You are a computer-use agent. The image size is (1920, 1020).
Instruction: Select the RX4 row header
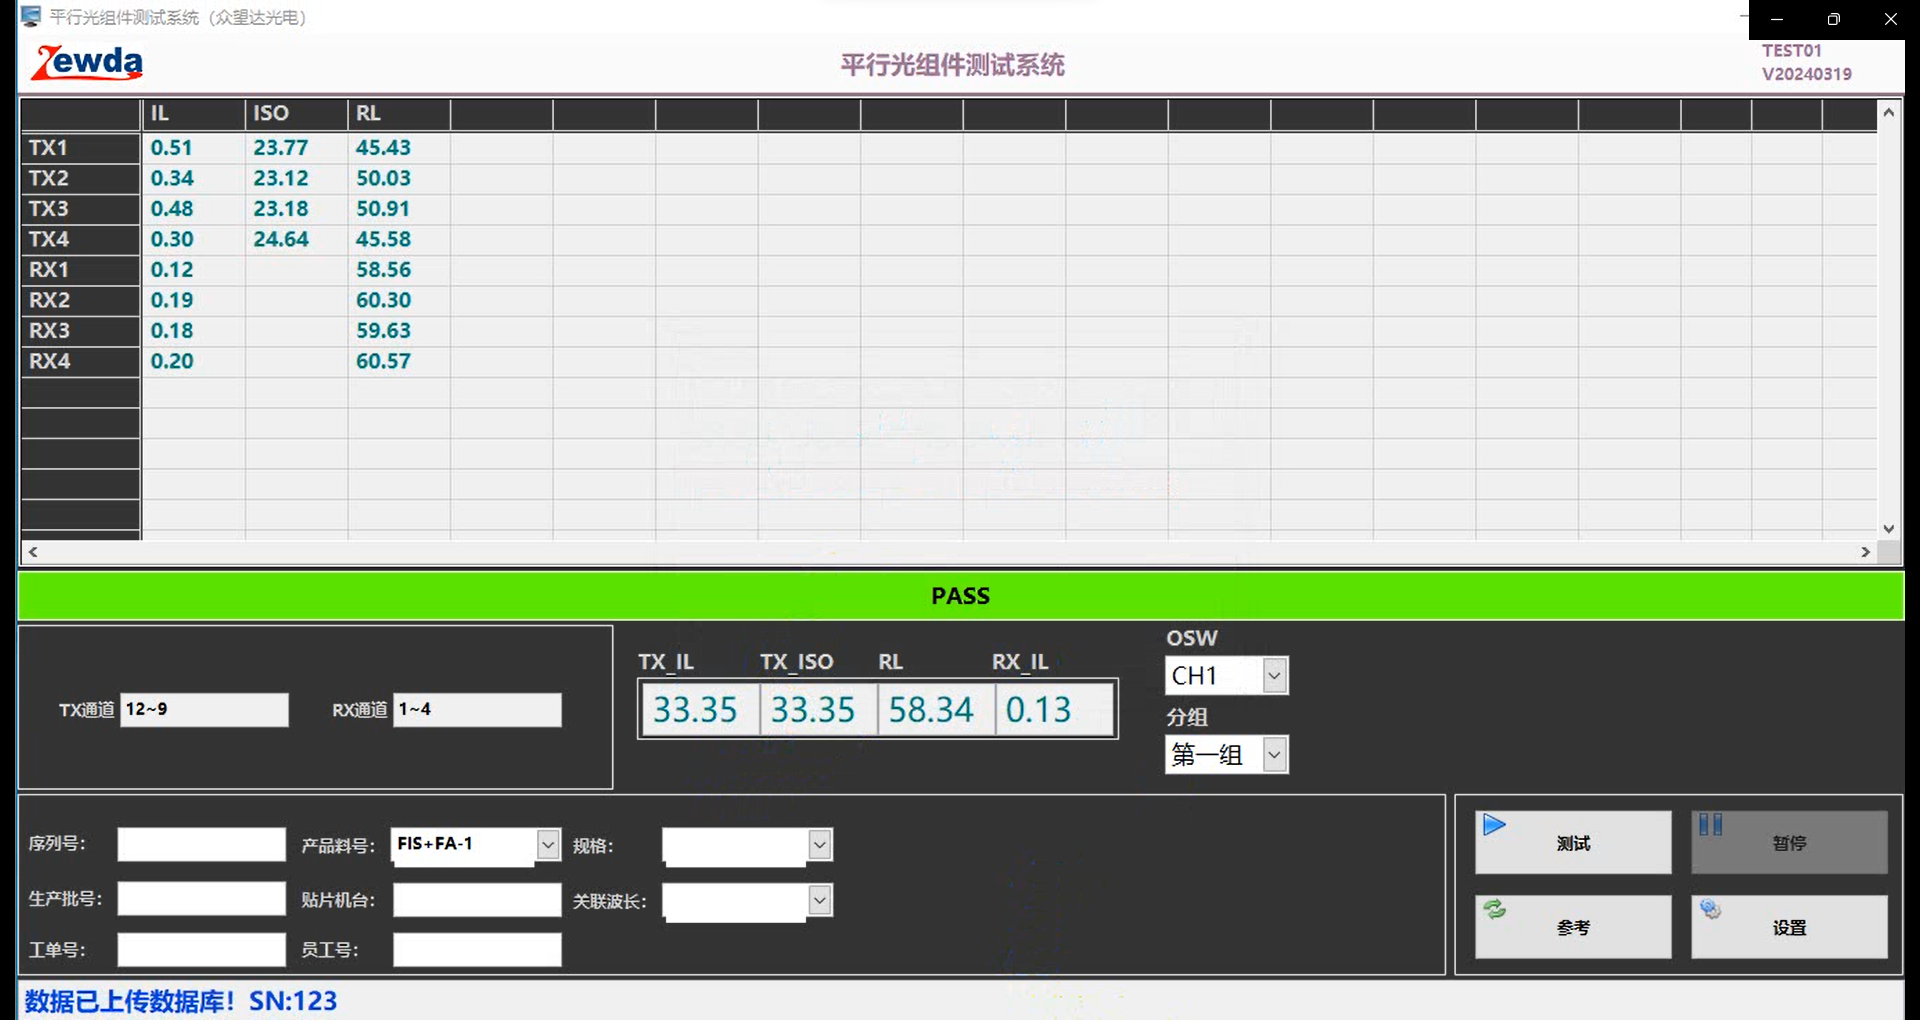pyautogui.click(x=81, y=361)
